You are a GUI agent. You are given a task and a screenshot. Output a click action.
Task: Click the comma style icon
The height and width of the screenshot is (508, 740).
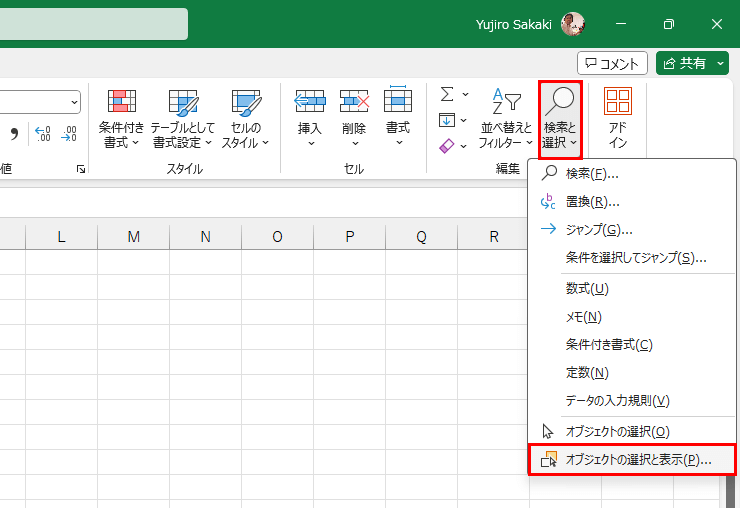14,134
